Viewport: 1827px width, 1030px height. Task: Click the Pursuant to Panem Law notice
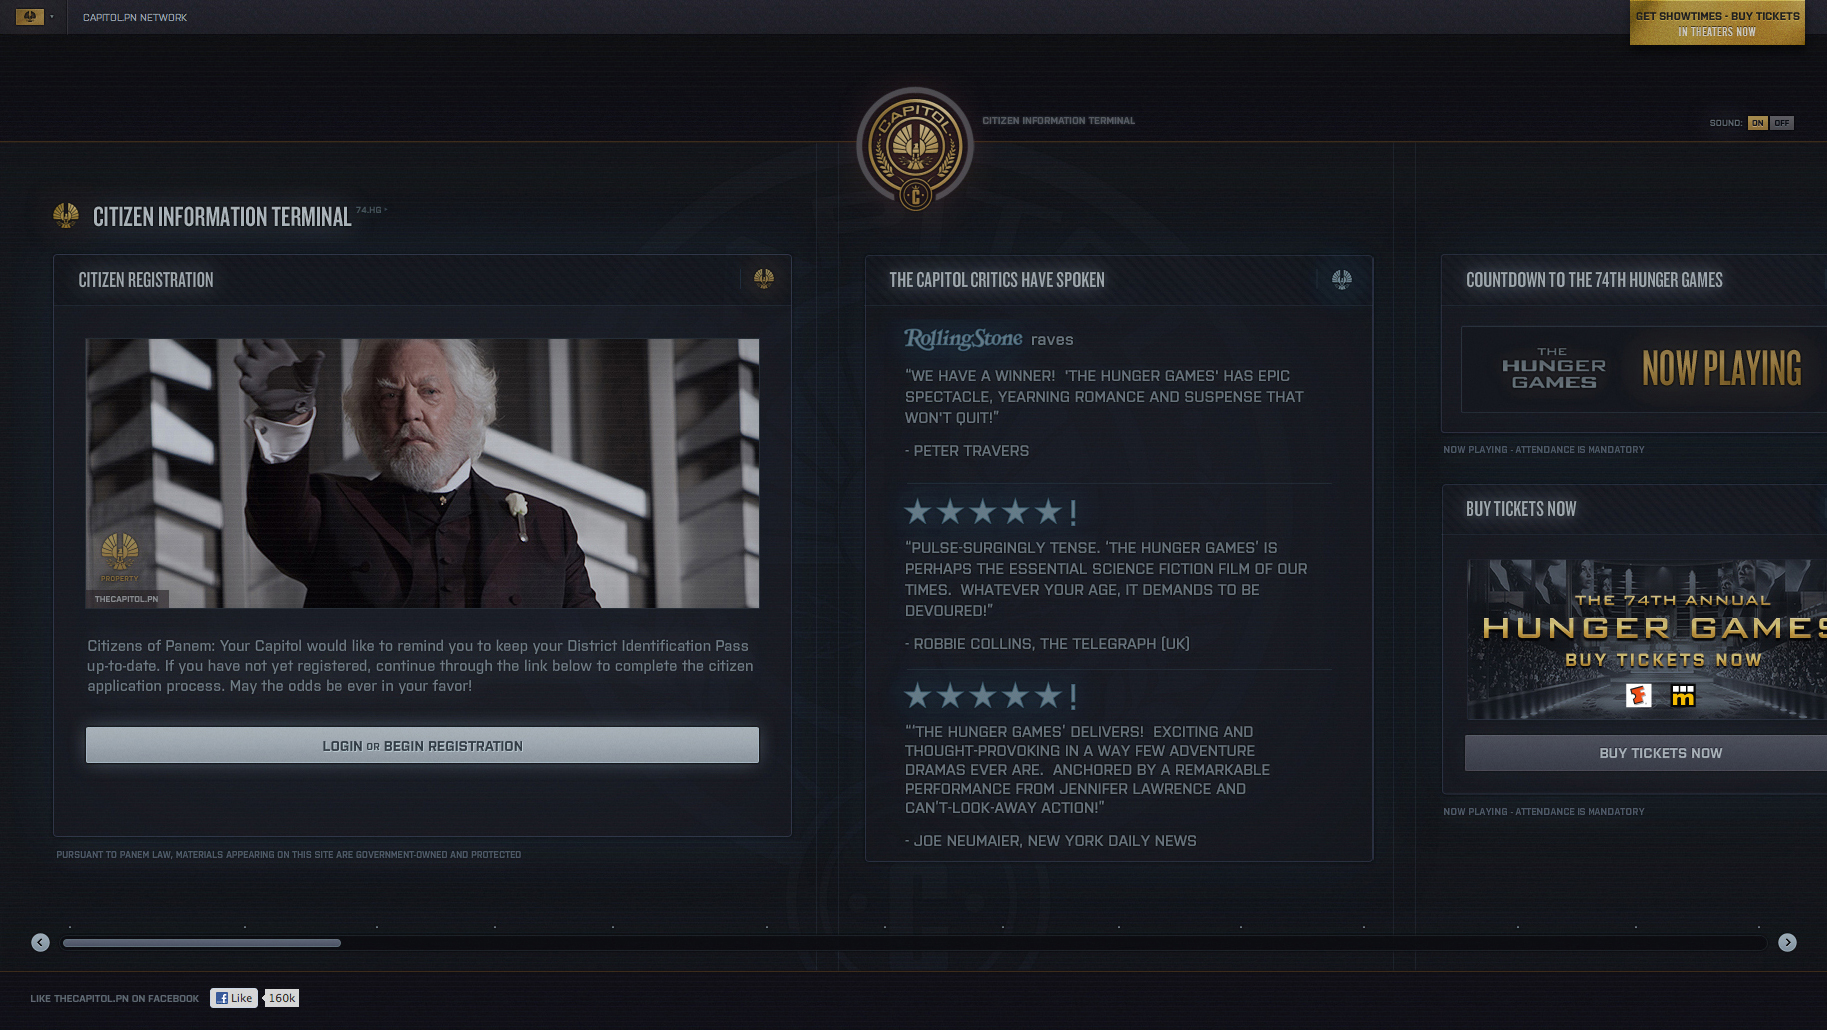[x=289, y=855]
